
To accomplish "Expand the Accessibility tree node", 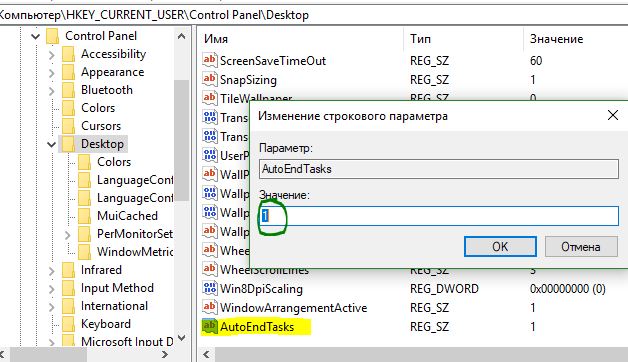I will (x=52, y=54).
